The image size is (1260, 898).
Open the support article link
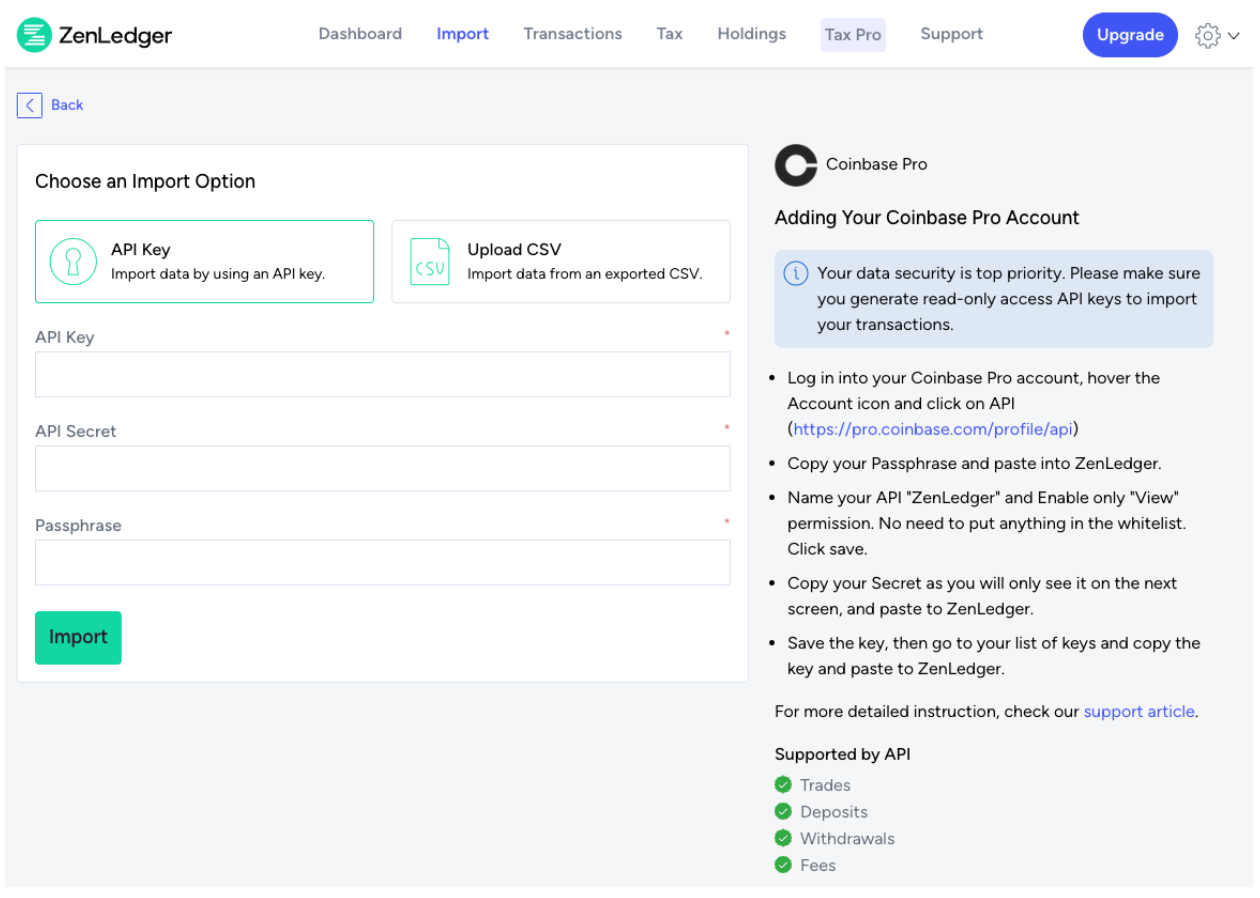click(1138, 712)
